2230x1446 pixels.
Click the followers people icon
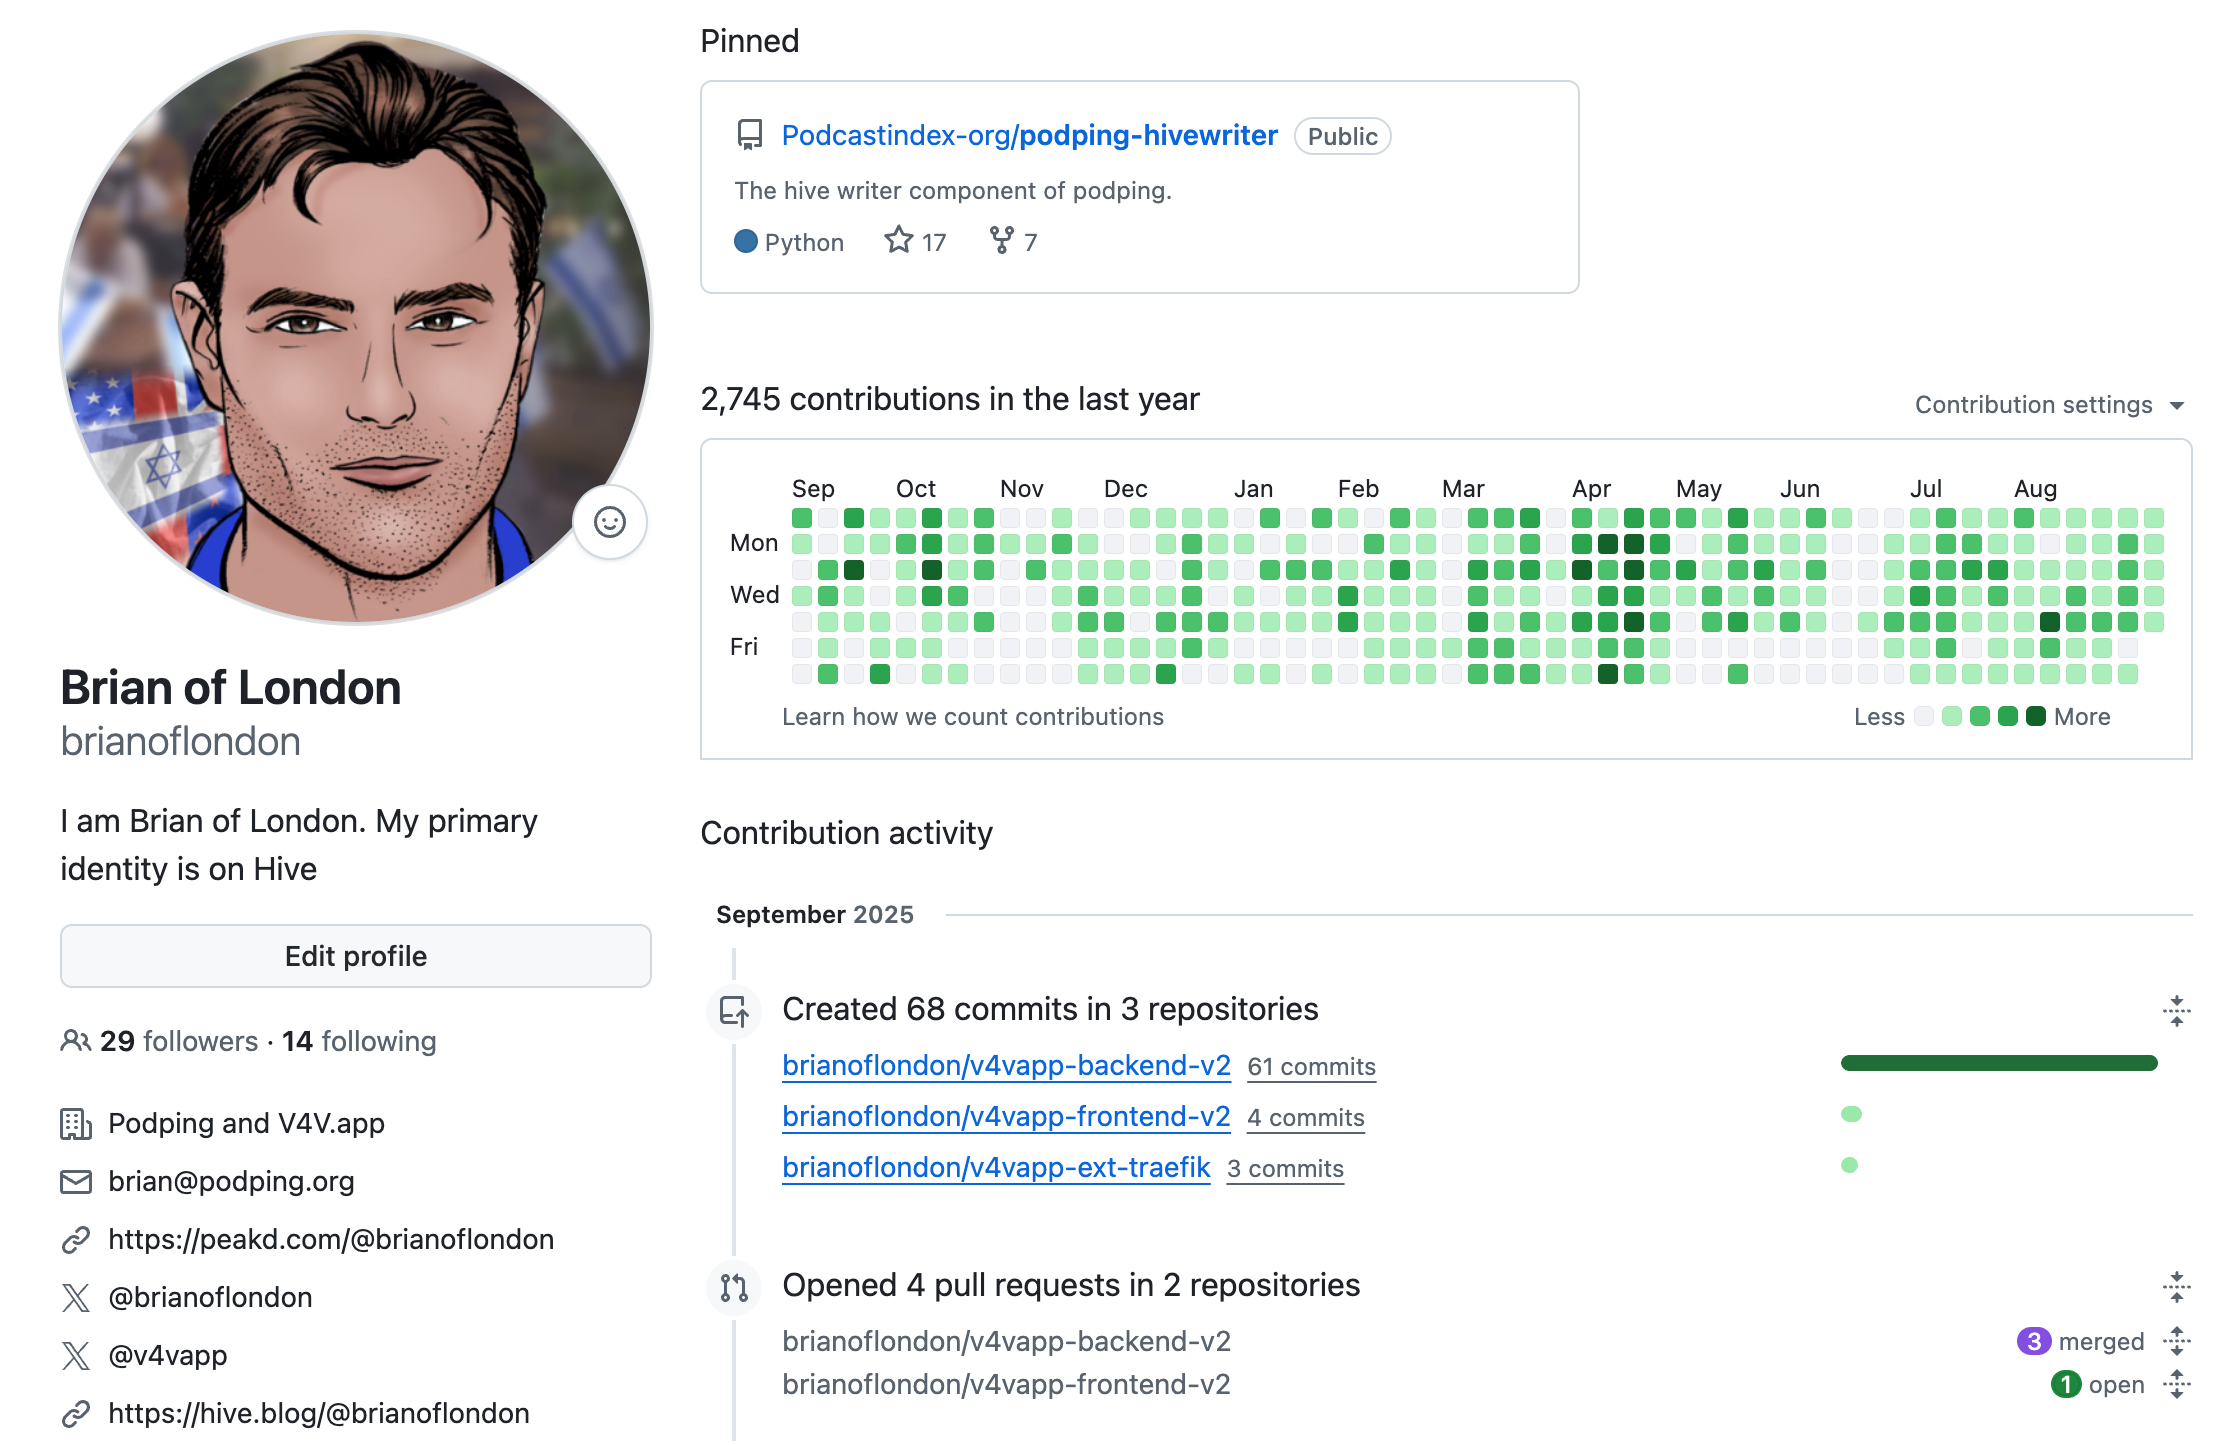(76, 1041)
